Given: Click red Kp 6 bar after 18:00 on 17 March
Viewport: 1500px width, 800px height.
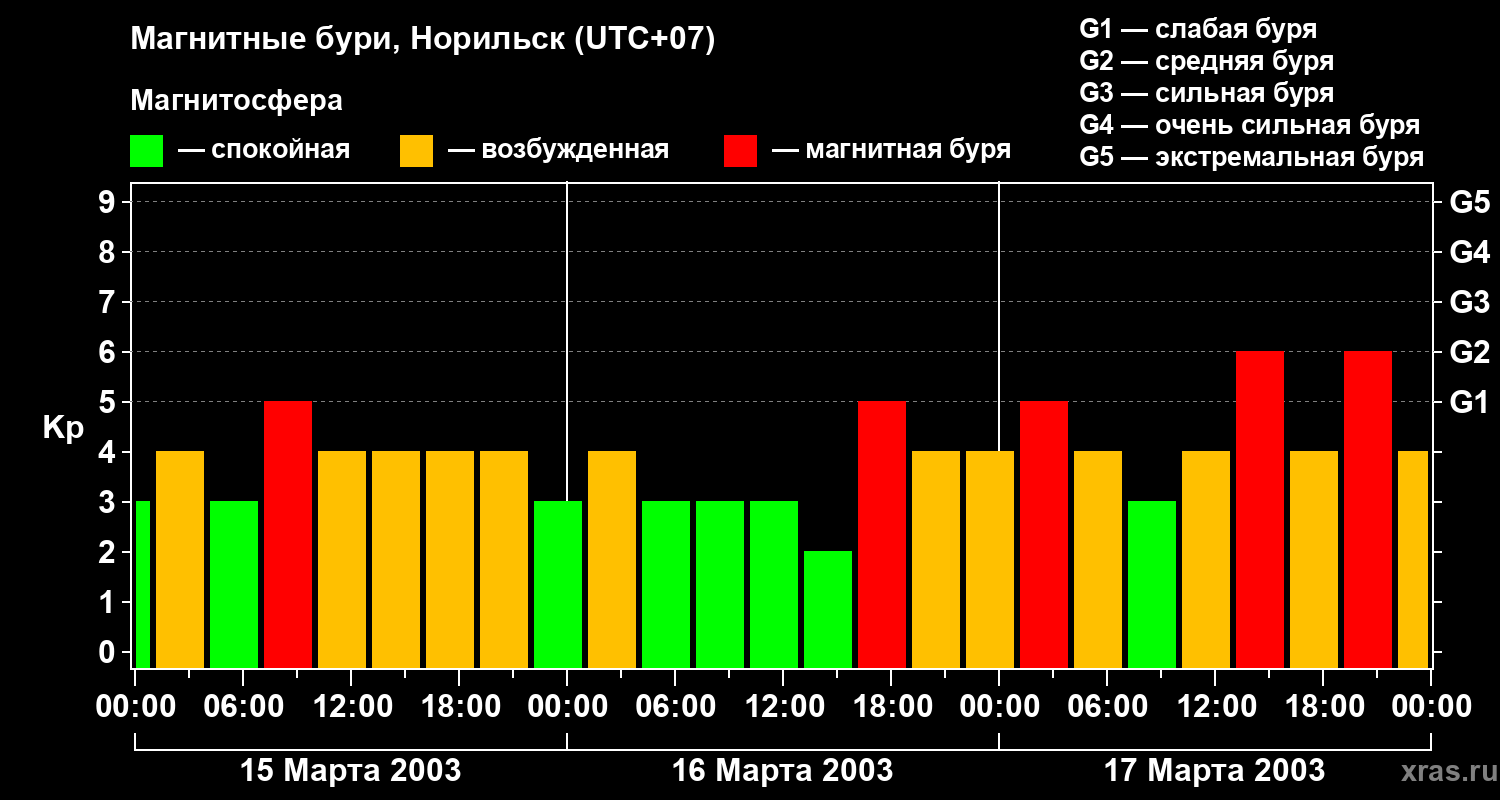Looking at the screenshot, I should [1368, 509].
